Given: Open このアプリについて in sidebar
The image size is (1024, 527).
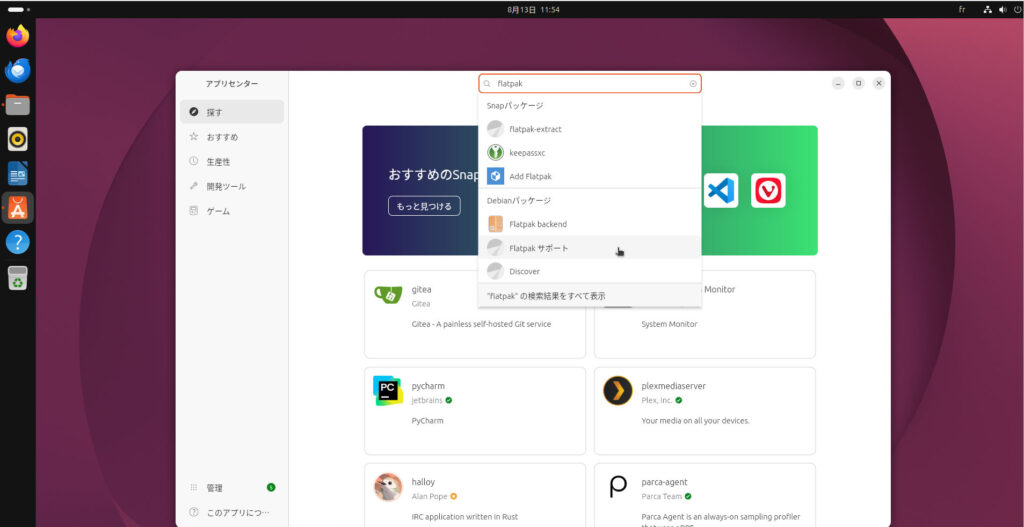Looking at the screenshot, I should (232, 512).
